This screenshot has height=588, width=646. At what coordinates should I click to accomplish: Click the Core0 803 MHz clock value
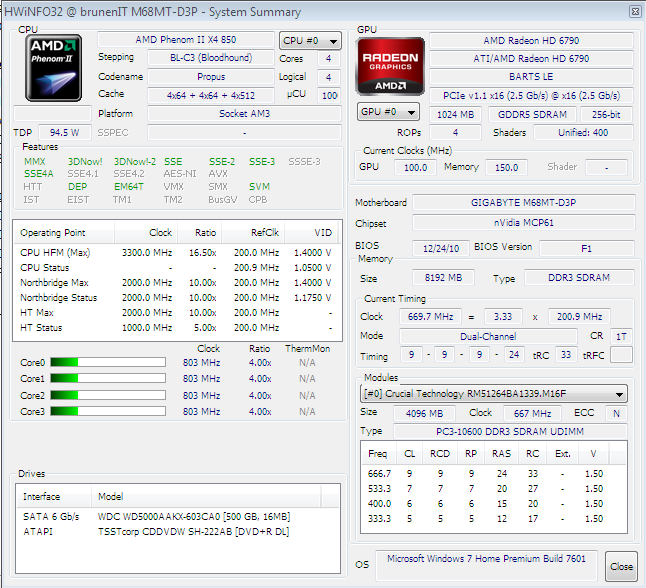click(201, 363)
